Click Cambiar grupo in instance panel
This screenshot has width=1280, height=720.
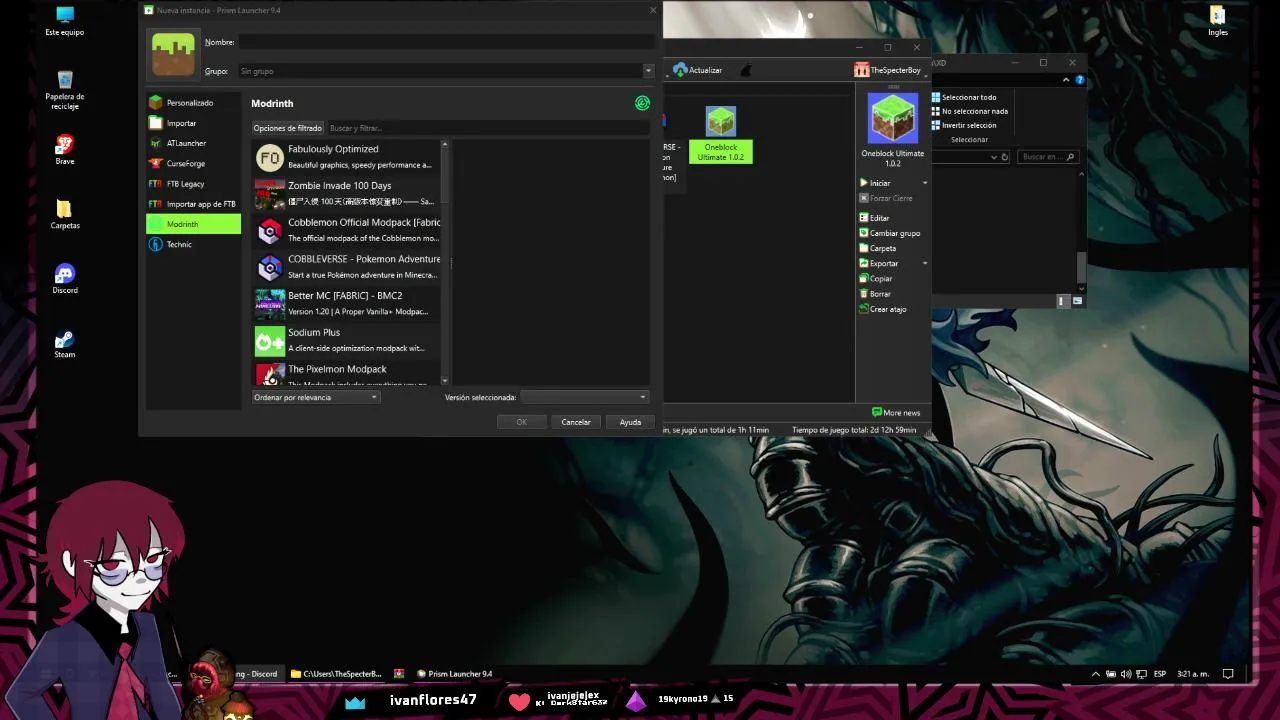pyautogui.click(x=890, y=233)
